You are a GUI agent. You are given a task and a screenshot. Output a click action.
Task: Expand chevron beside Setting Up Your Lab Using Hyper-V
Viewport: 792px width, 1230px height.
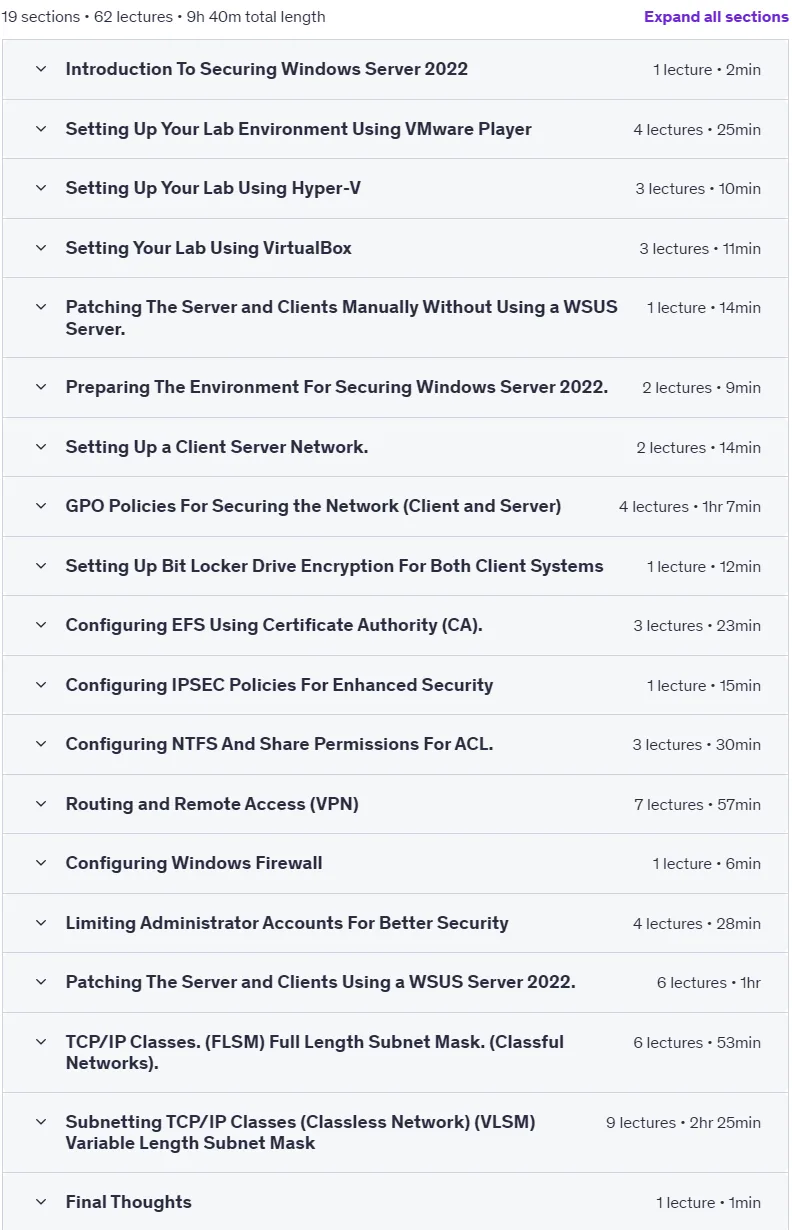point(41,188)
